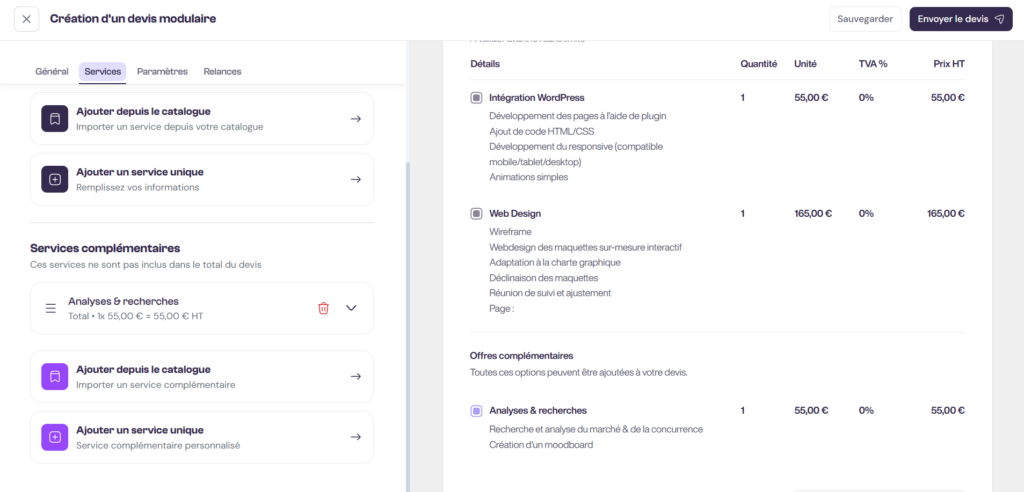Click the Quantité column header
The image size is (1024, 492).
pos(759,64)
